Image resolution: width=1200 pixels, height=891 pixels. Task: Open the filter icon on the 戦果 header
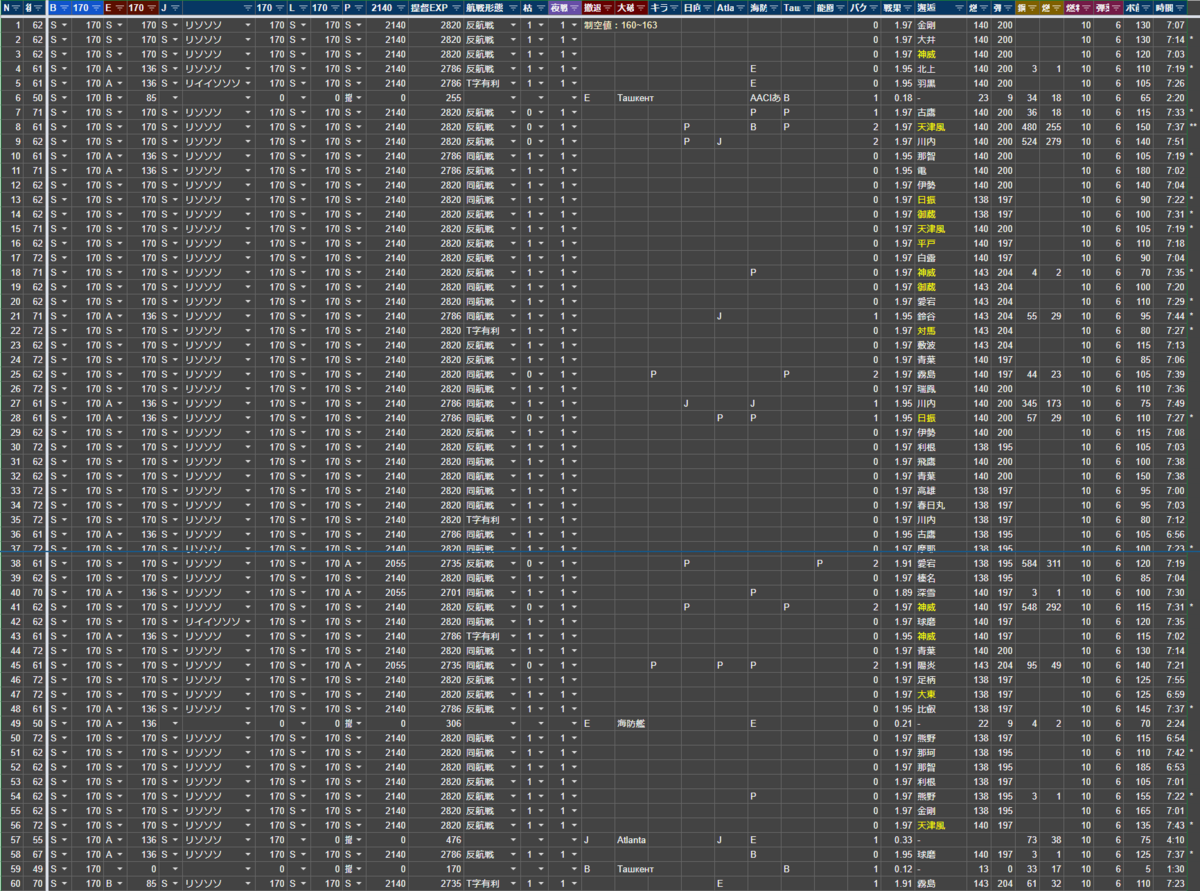pyautogui.click(x=907, y=7)
